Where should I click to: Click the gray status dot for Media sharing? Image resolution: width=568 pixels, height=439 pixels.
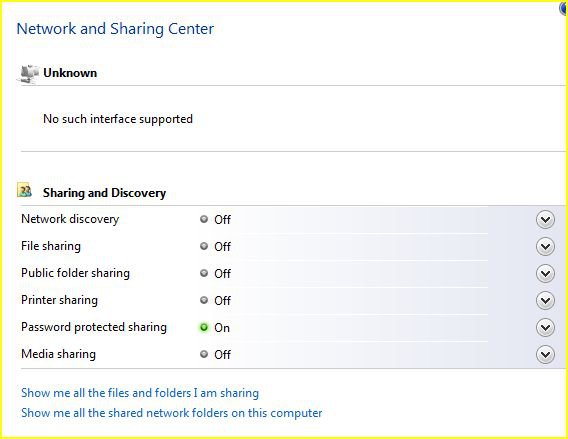coord(204,354)
